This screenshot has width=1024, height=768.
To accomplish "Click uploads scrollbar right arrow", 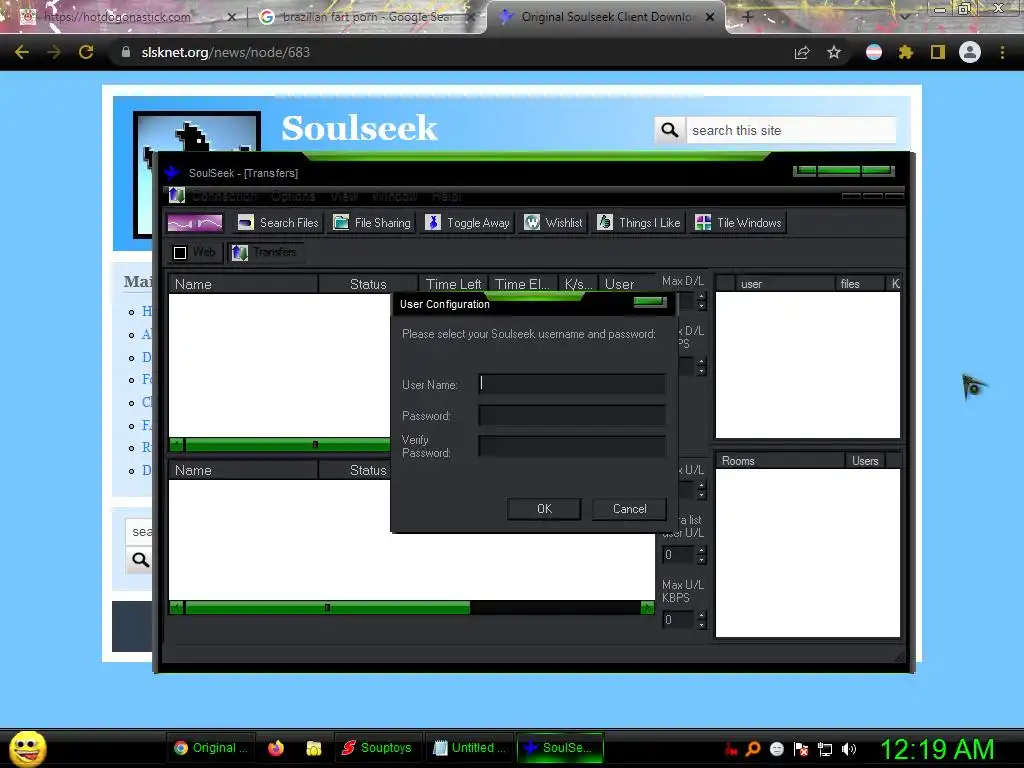I will 647,608.
